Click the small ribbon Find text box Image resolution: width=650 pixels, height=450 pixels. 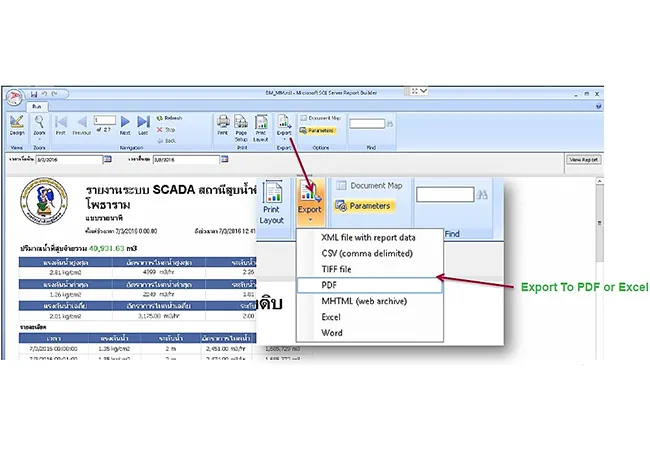click(367, 123)
